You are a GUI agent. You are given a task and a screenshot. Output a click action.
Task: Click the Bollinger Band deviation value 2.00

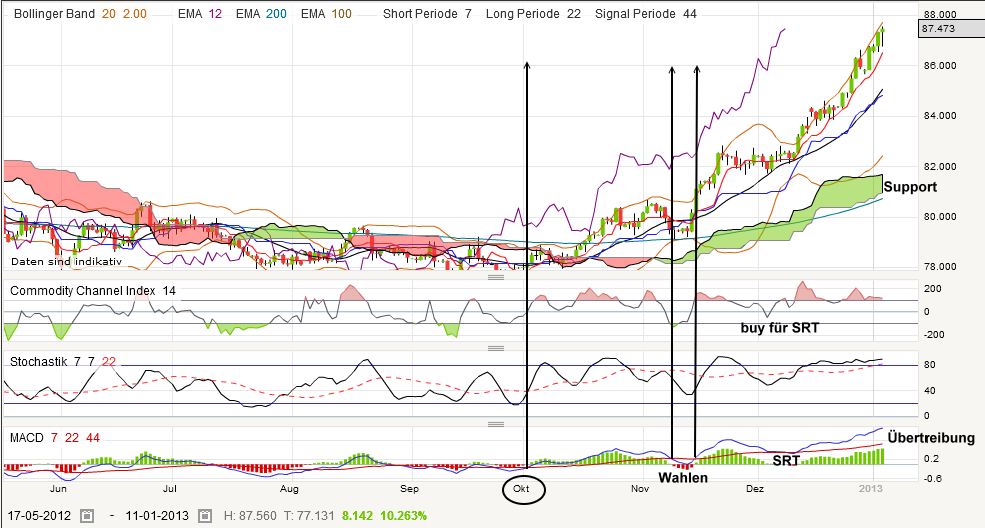(x=134, y=14)
